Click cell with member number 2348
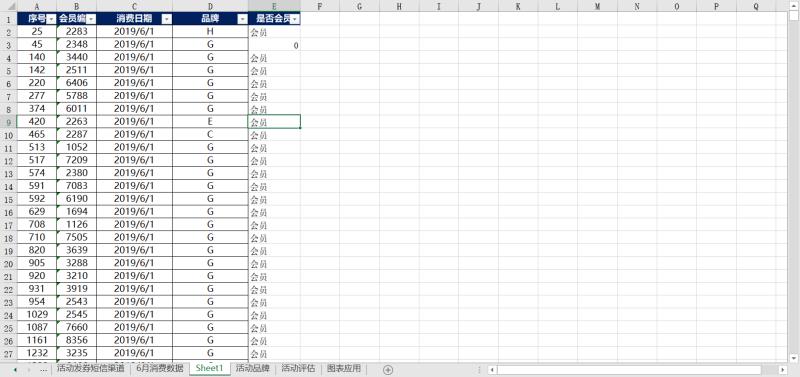This screenshot has width=800, height=377. point(77,44)
